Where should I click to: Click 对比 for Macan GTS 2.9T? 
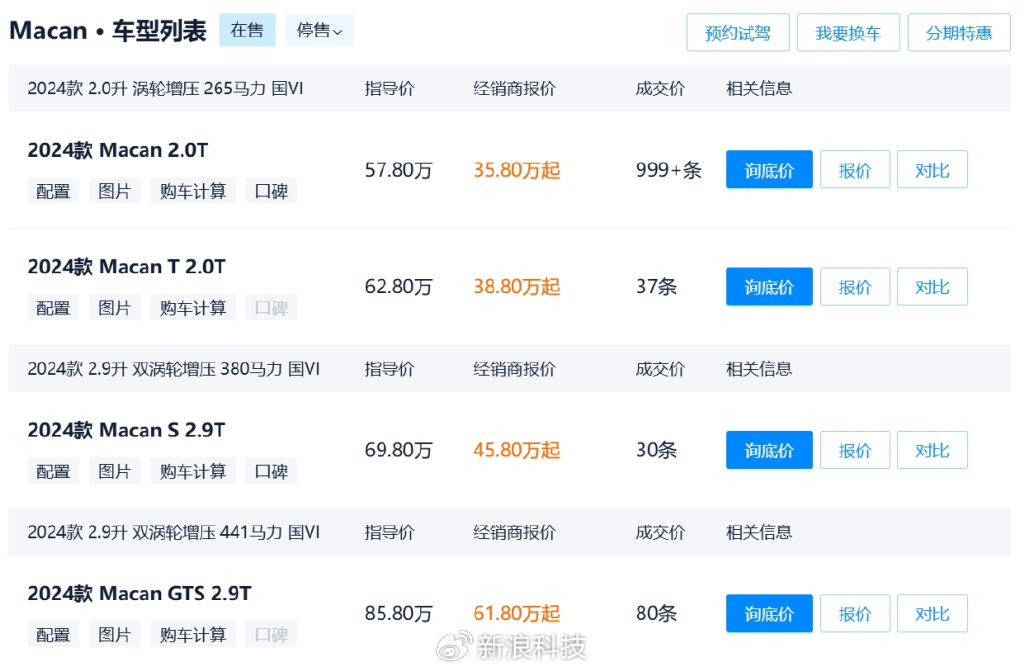pyautogui.click(x=932, y=614)
